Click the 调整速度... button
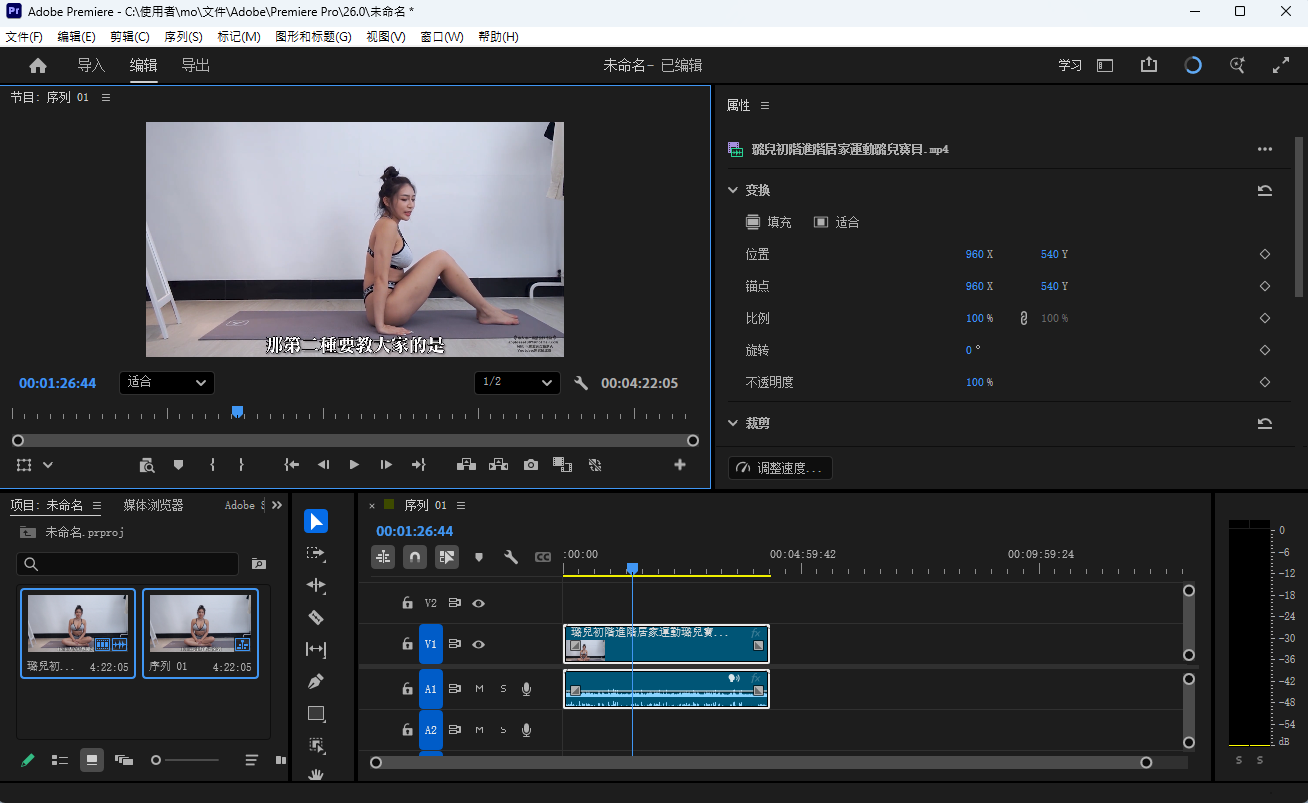This screenshot has width=1308, height=803. 781,468
